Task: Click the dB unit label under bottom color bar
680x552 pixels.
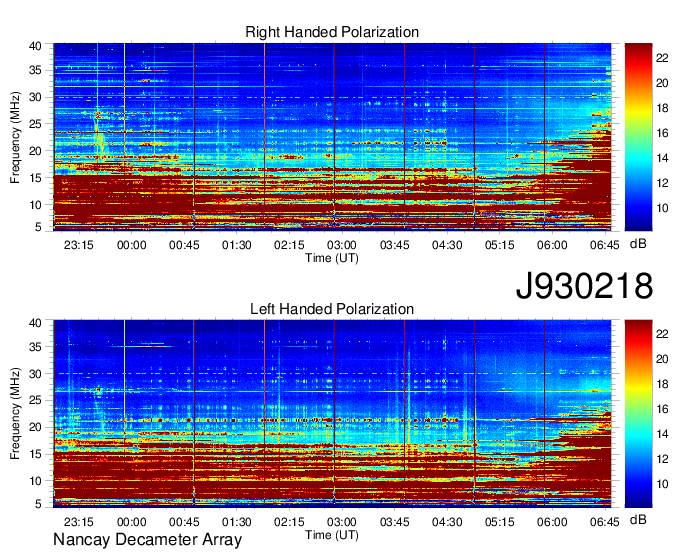Action: coord(638,520)
